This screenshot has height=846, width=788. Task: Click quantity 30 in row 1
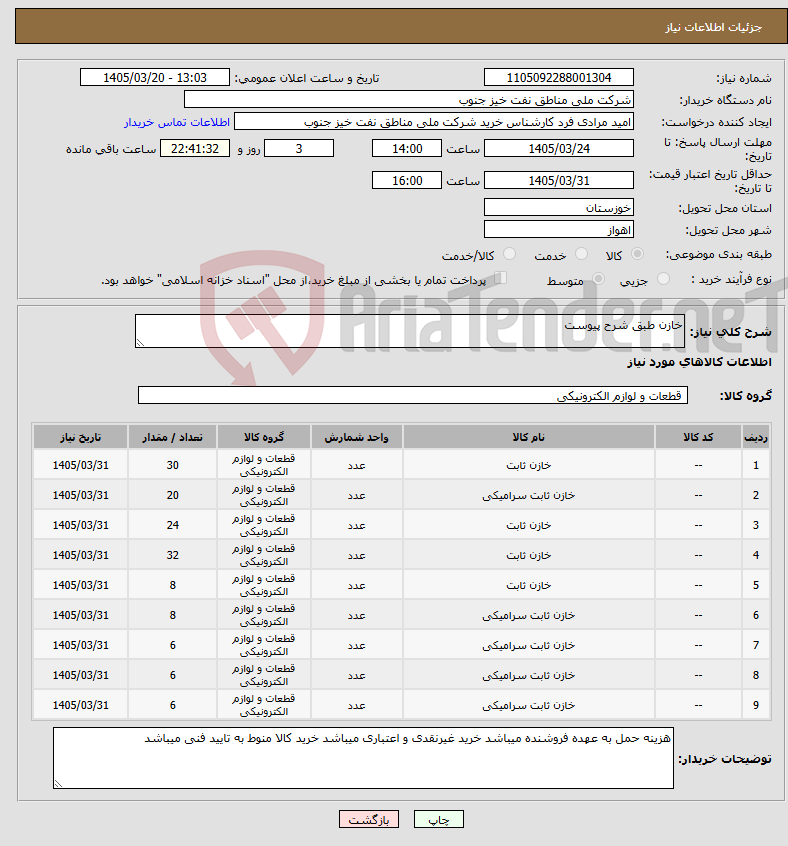coord(173,465)
